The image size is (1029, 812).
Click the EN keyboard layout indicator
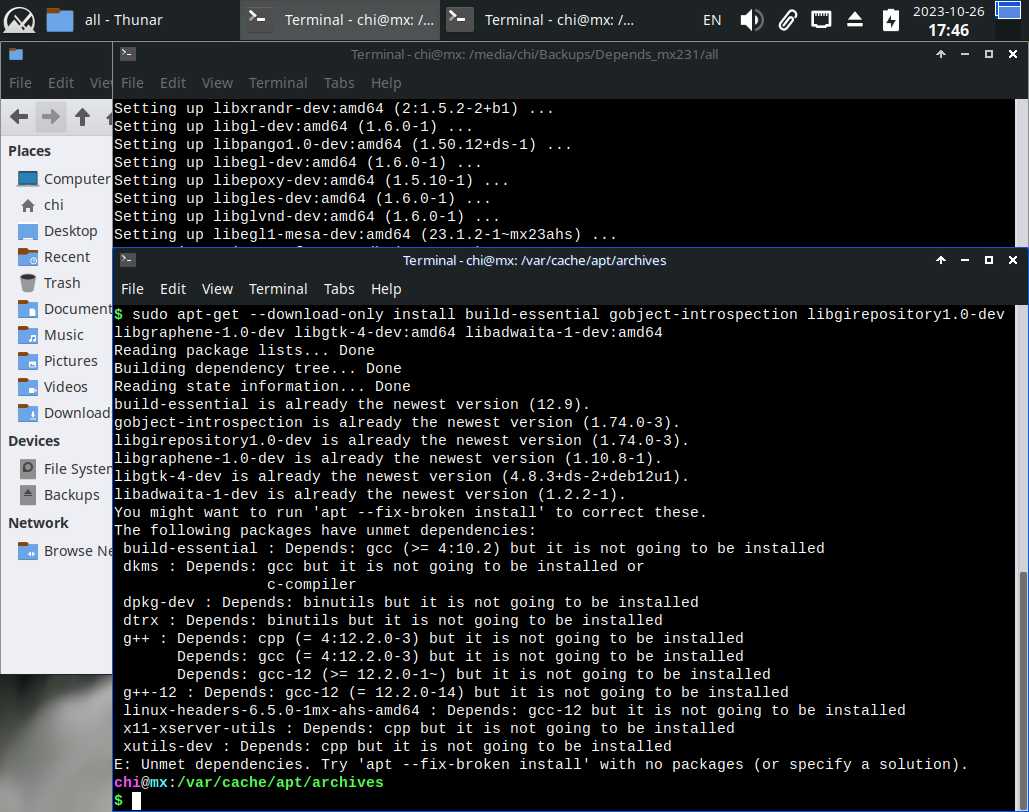tap(711, 20)
